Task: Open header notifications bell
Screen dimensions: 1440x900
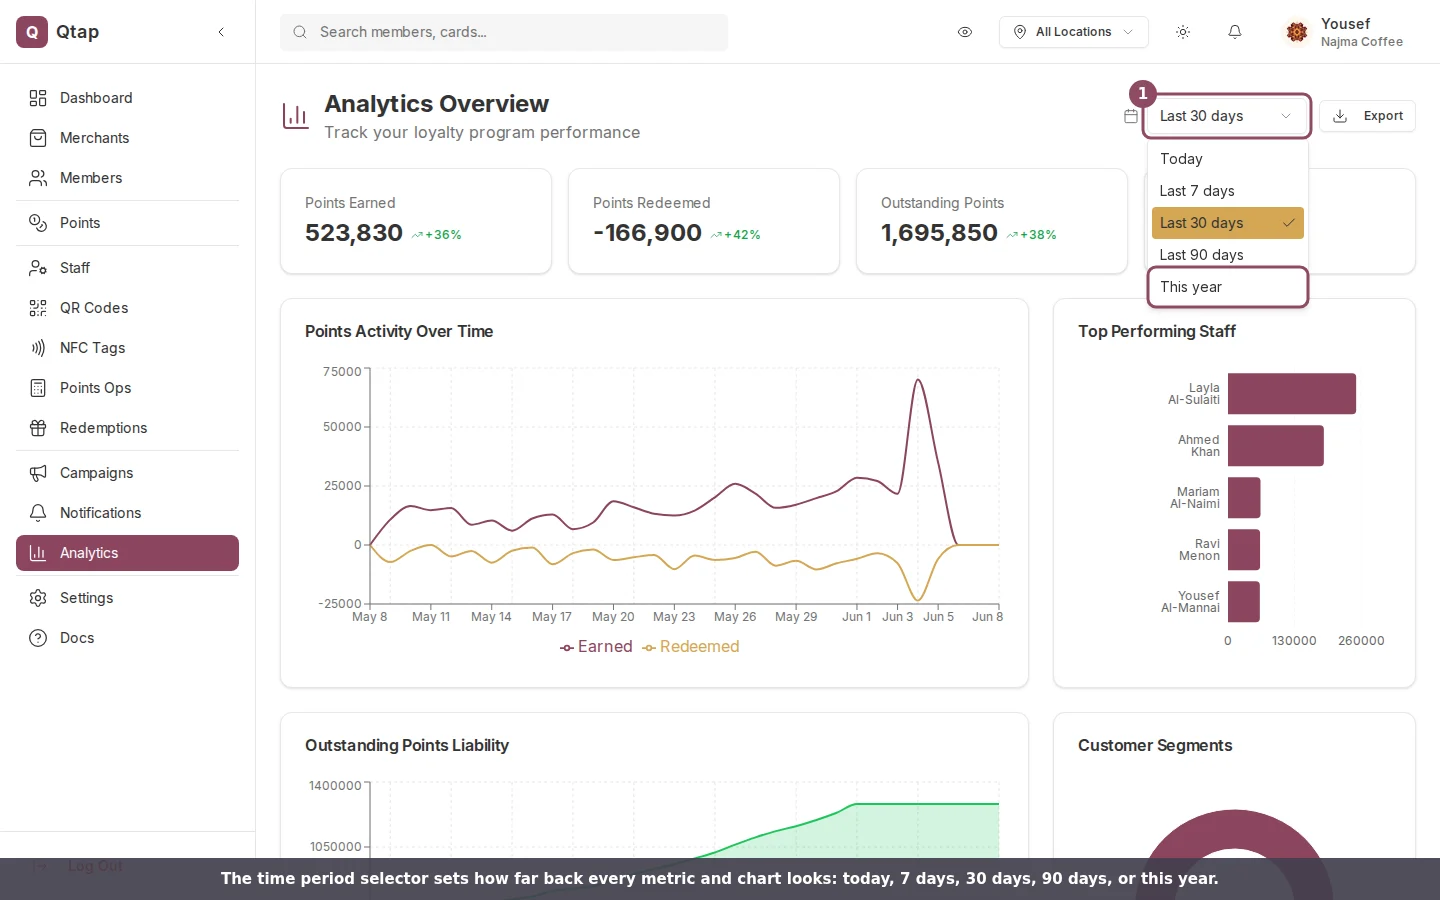Action: [1235, 32]
